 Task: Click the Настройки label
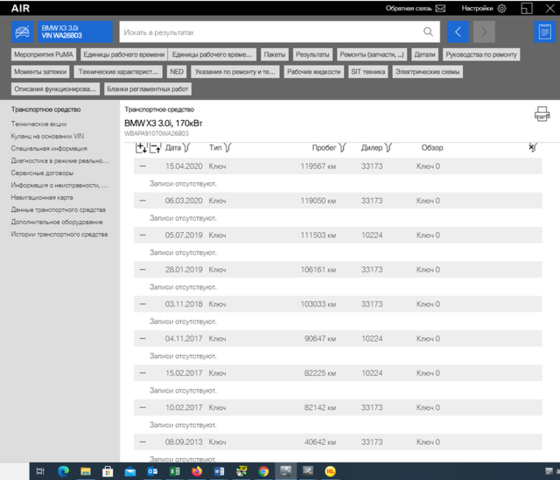pyautogui.click(x=477, y=8)
